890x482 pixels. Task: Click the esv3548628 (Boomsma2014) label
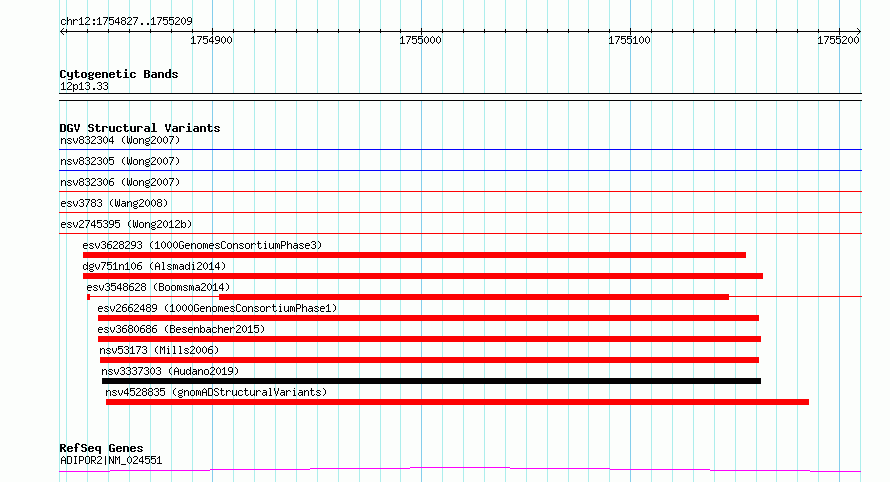coord(158,287)
